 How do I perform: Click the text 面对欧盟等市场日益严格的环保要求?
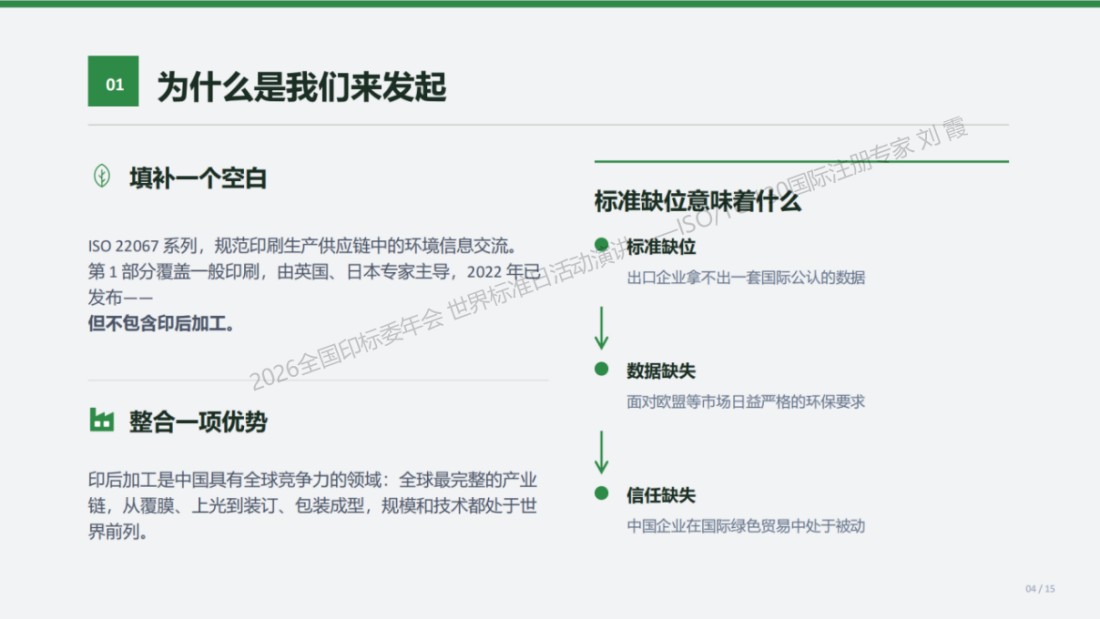pyautogui.click(x=746, y=402)
